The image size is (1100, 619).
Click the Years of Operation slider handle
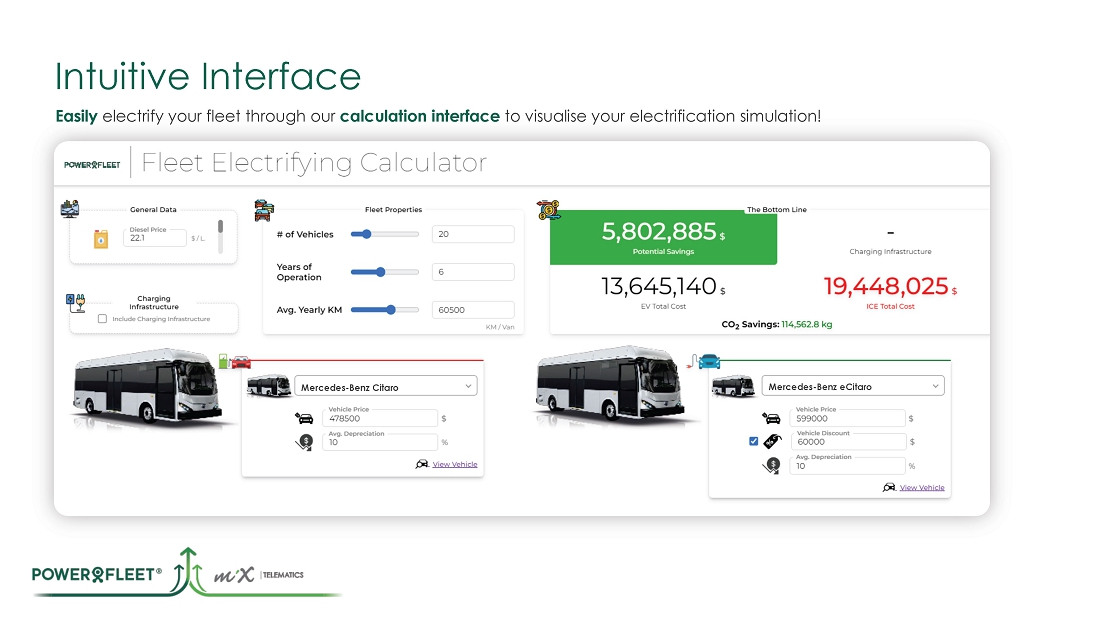coord(381,272)
